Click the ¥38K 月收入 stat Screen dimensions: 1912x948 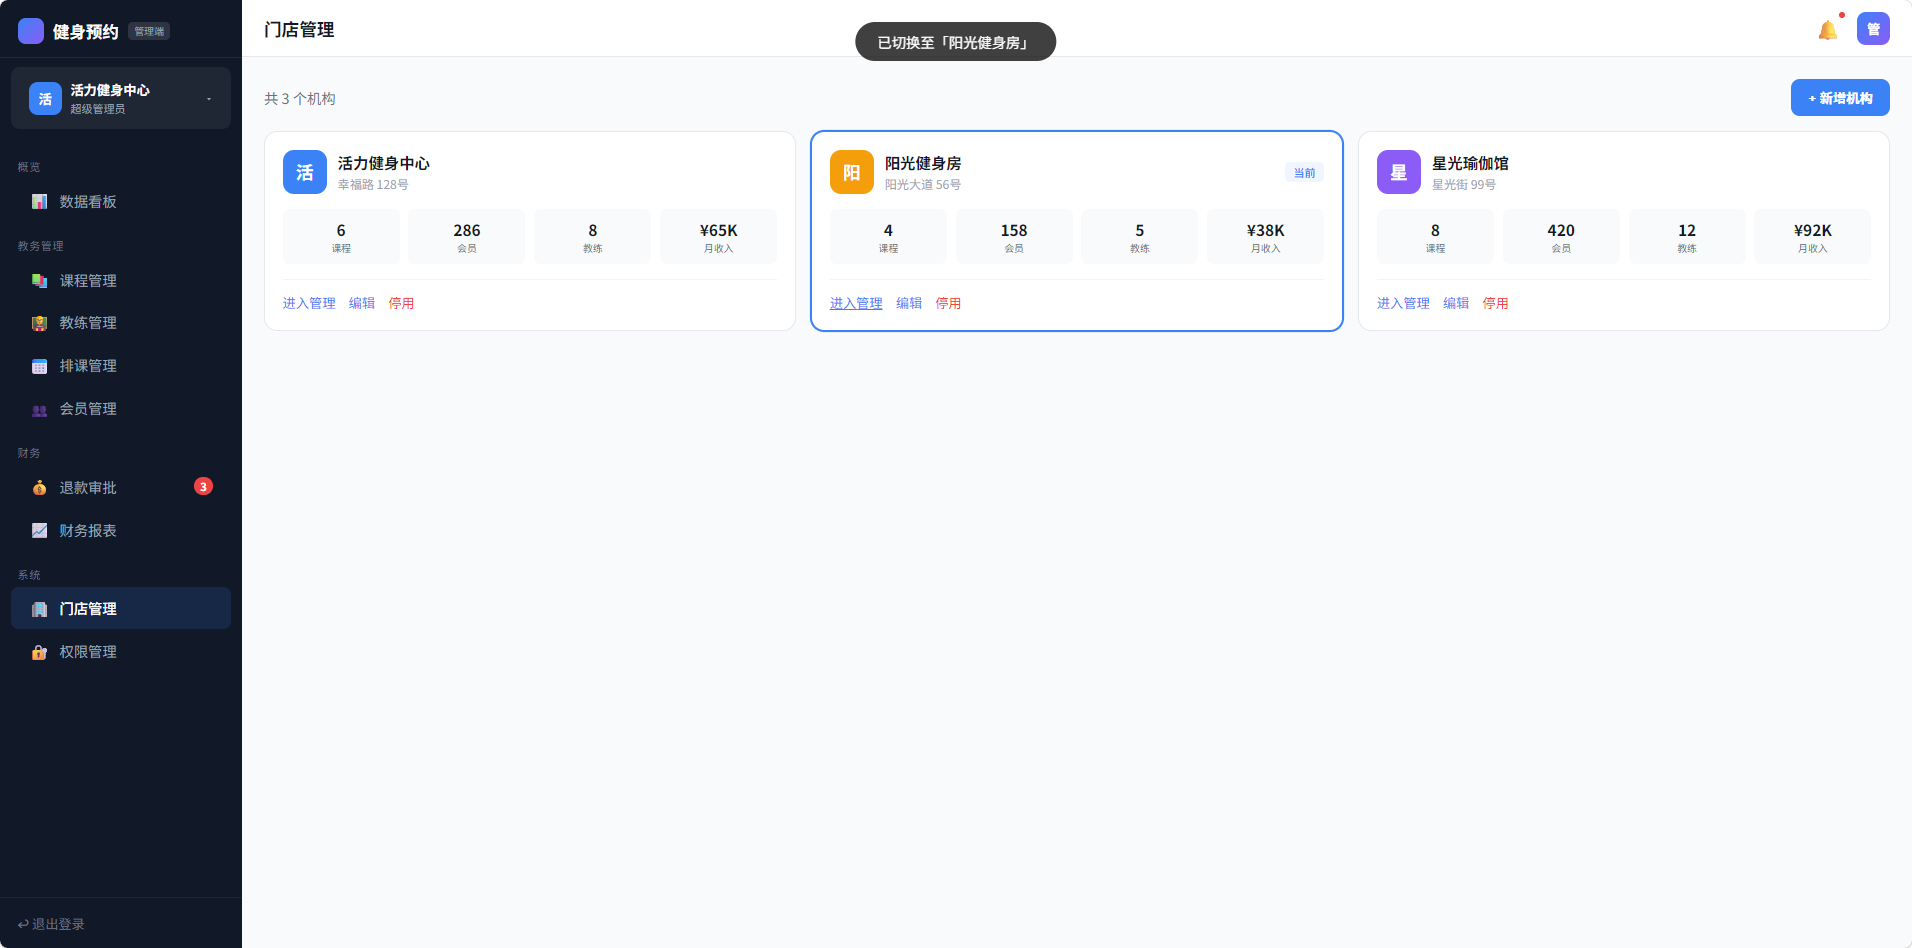tap(1265, 237)
